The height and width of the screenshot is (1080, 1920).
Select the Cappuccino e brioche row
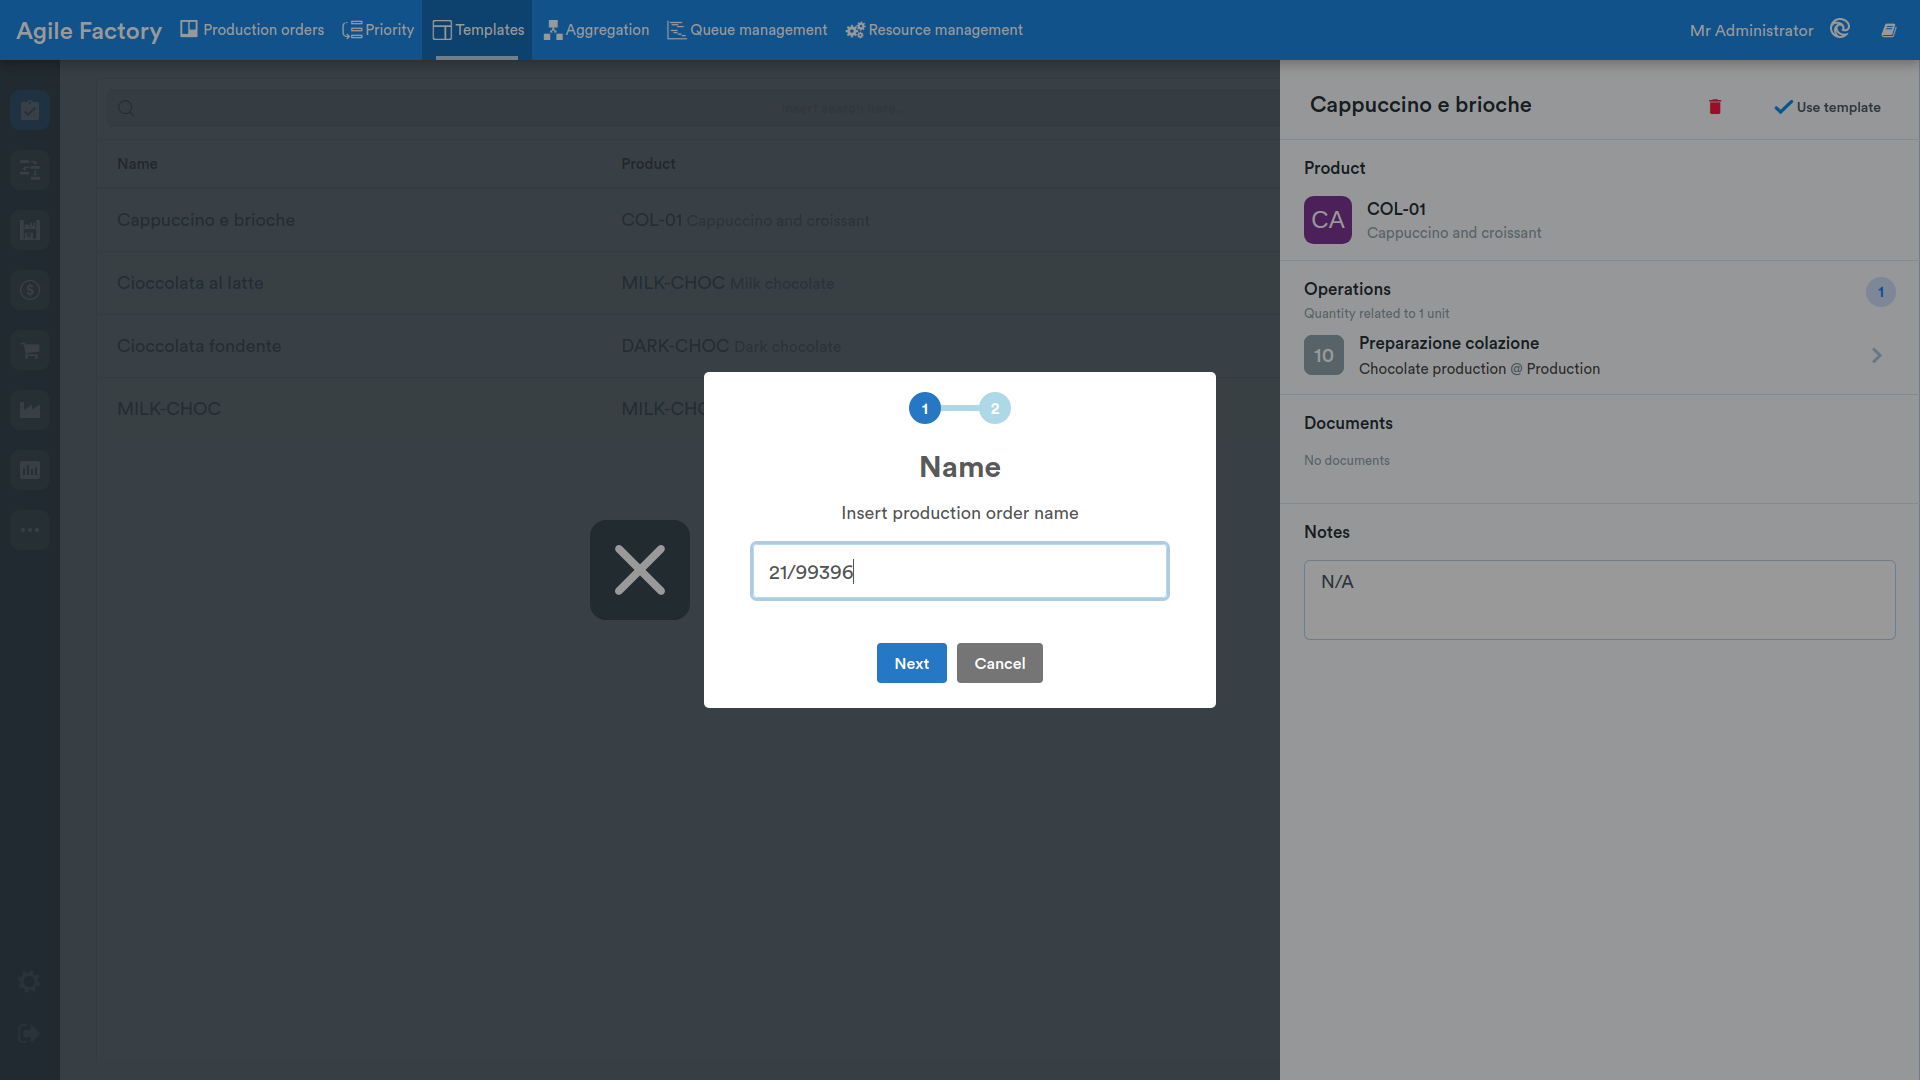pyautogui.click(x=688, y=220)
